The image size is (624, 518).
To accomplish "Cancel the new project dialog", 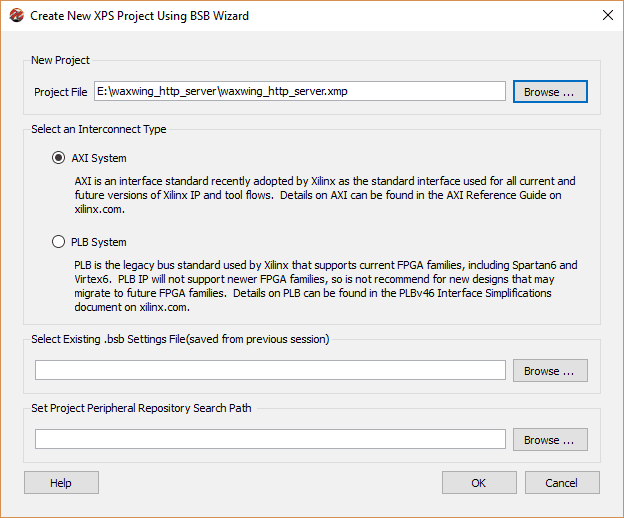I will coord(562,483).
